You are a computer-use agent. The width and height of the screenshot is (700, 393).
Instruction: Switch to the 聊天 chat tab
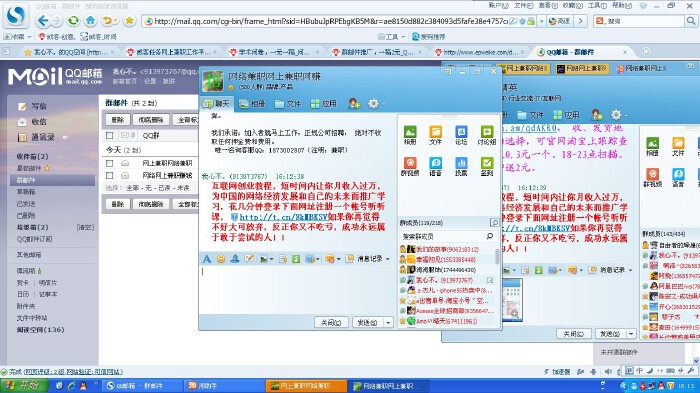[x=217, y=104]
